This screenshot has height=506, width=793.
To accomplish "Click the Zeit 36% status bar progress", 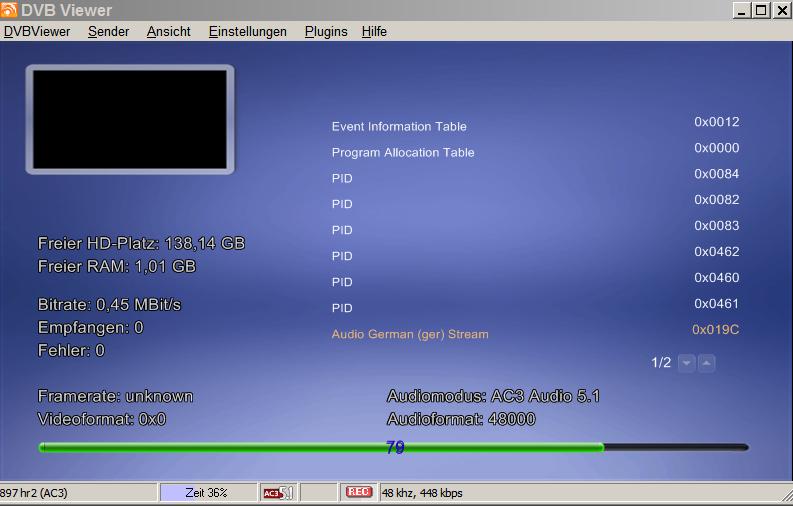I will tap(206, 492).
